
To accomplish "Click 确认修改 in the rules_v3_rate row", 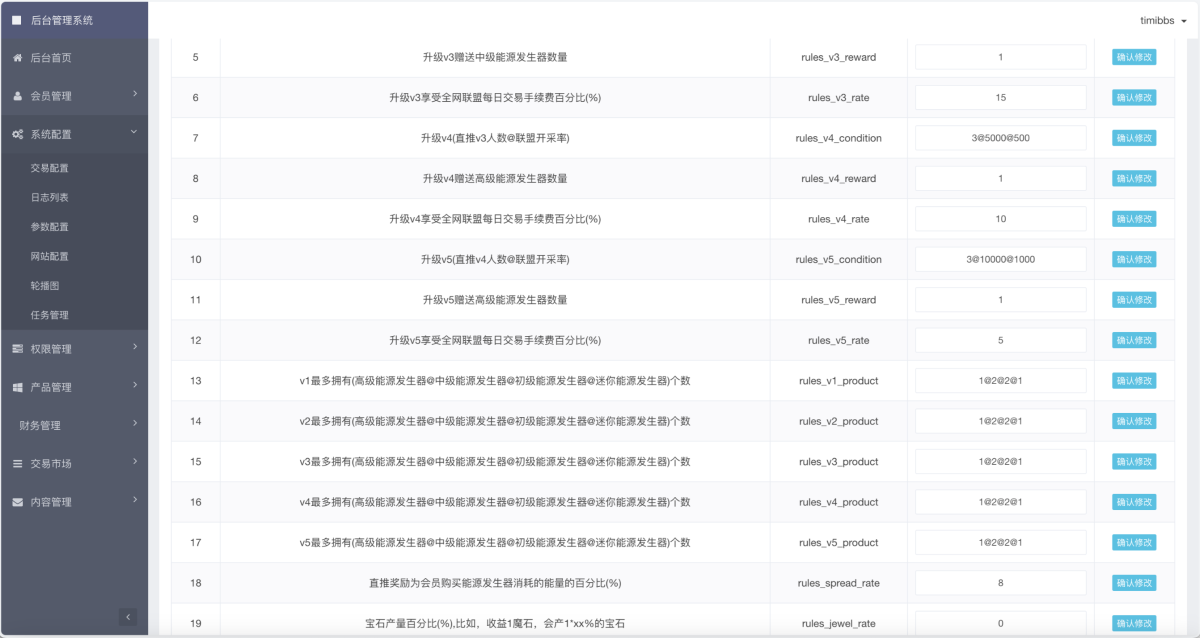I will 1134,97.
